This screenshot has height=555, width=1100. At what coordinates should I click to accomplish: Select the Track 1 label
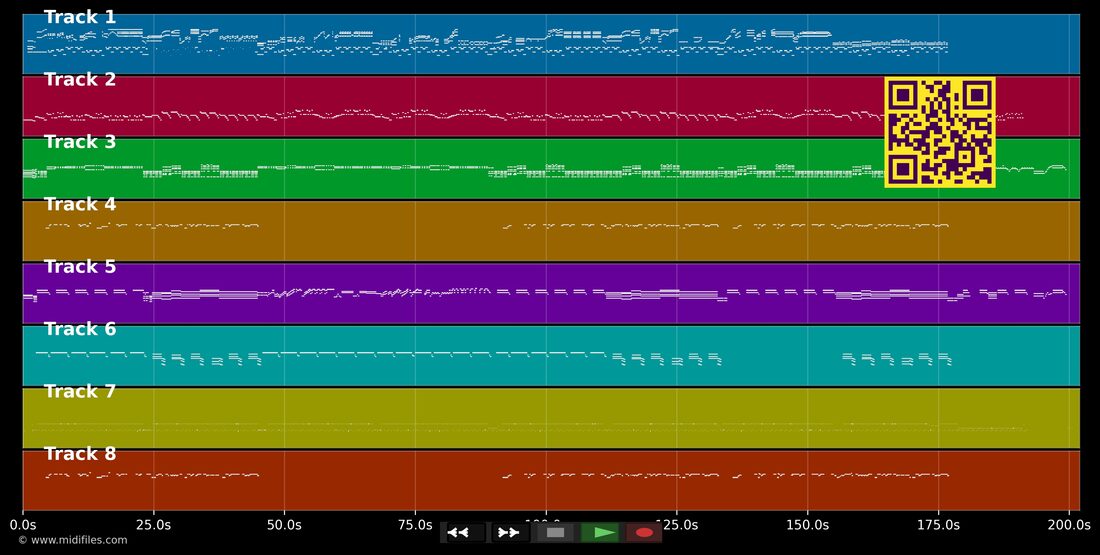(x=80, y=18)
